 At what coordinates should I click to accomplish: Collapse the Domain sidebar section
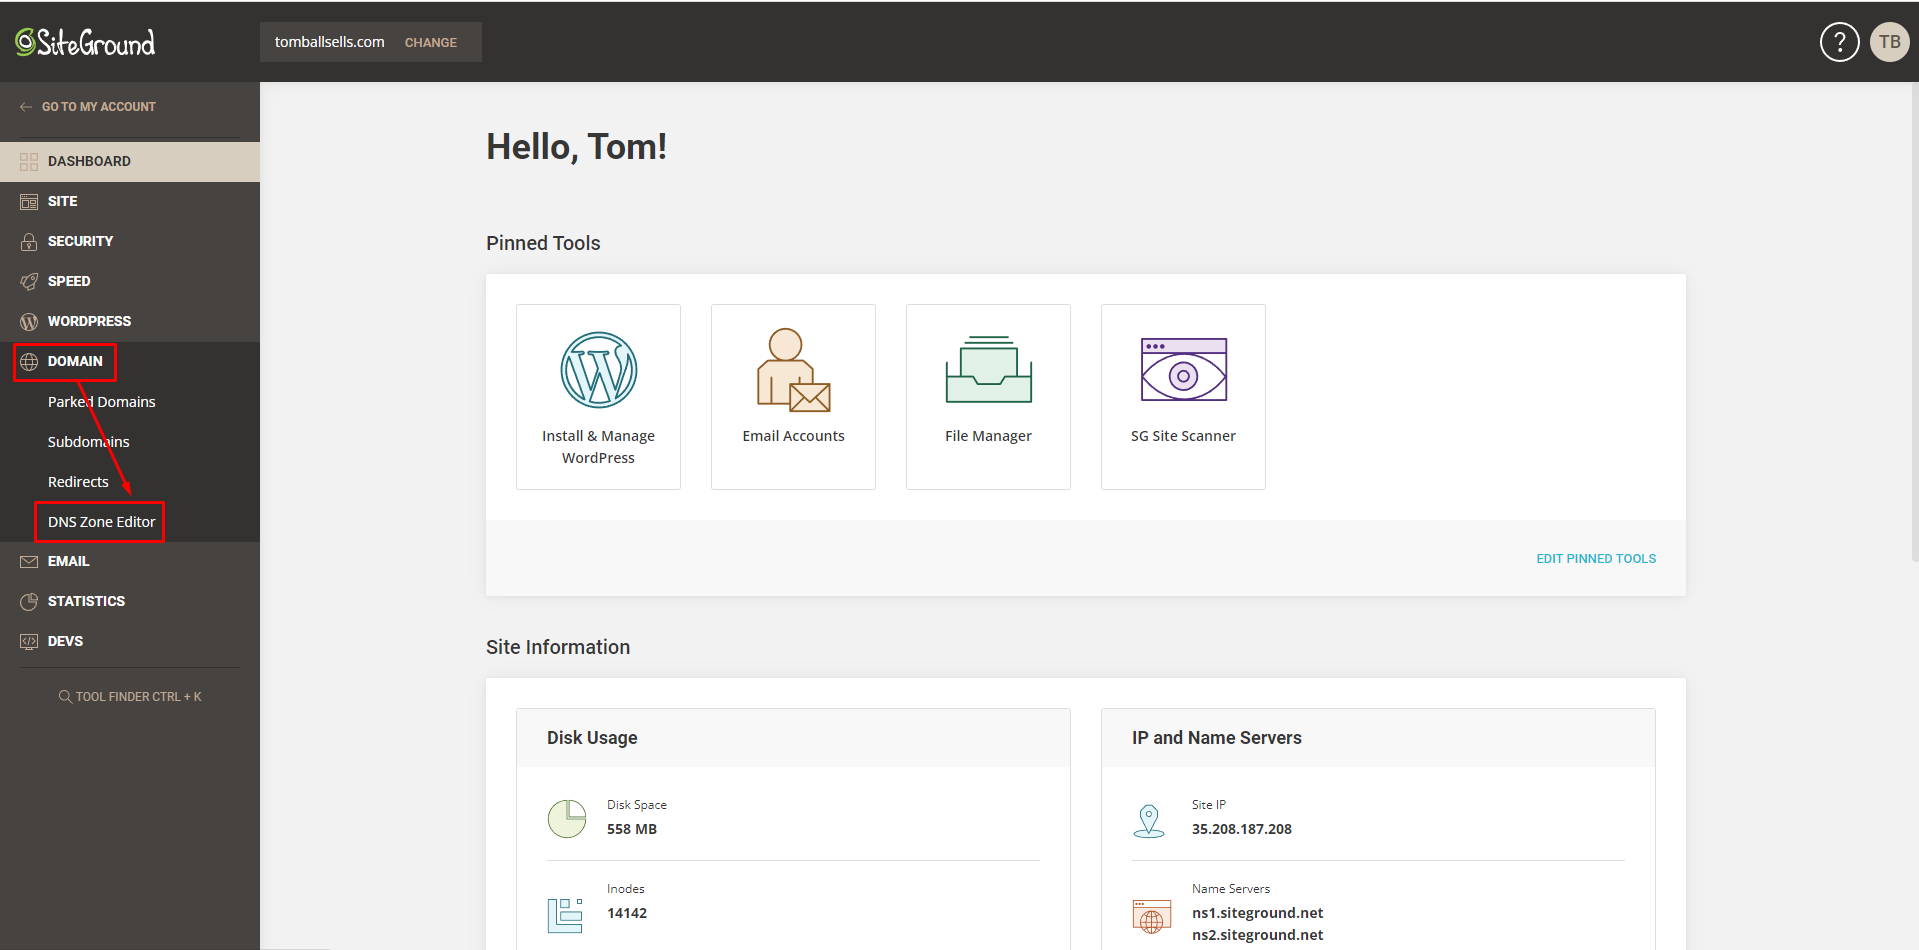[75, 361]
